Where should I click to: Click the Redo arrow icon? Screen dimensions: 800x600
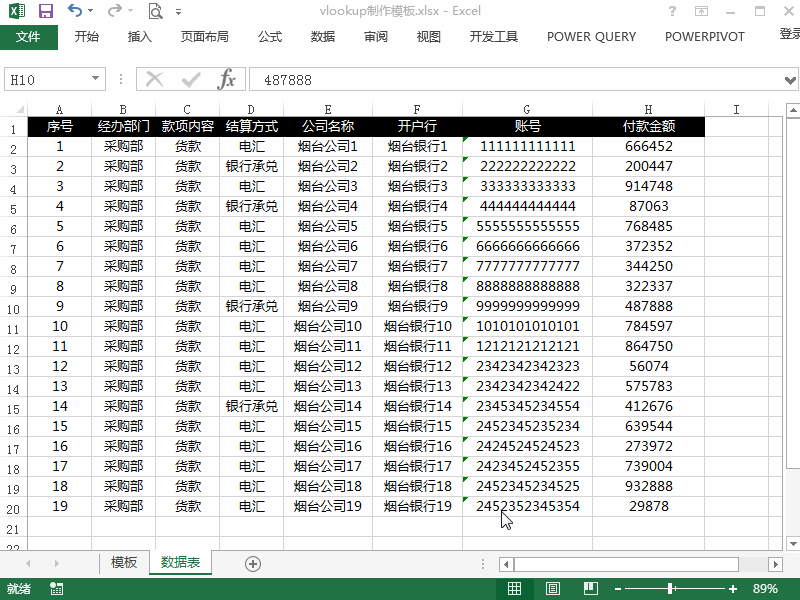click(115, 10)
